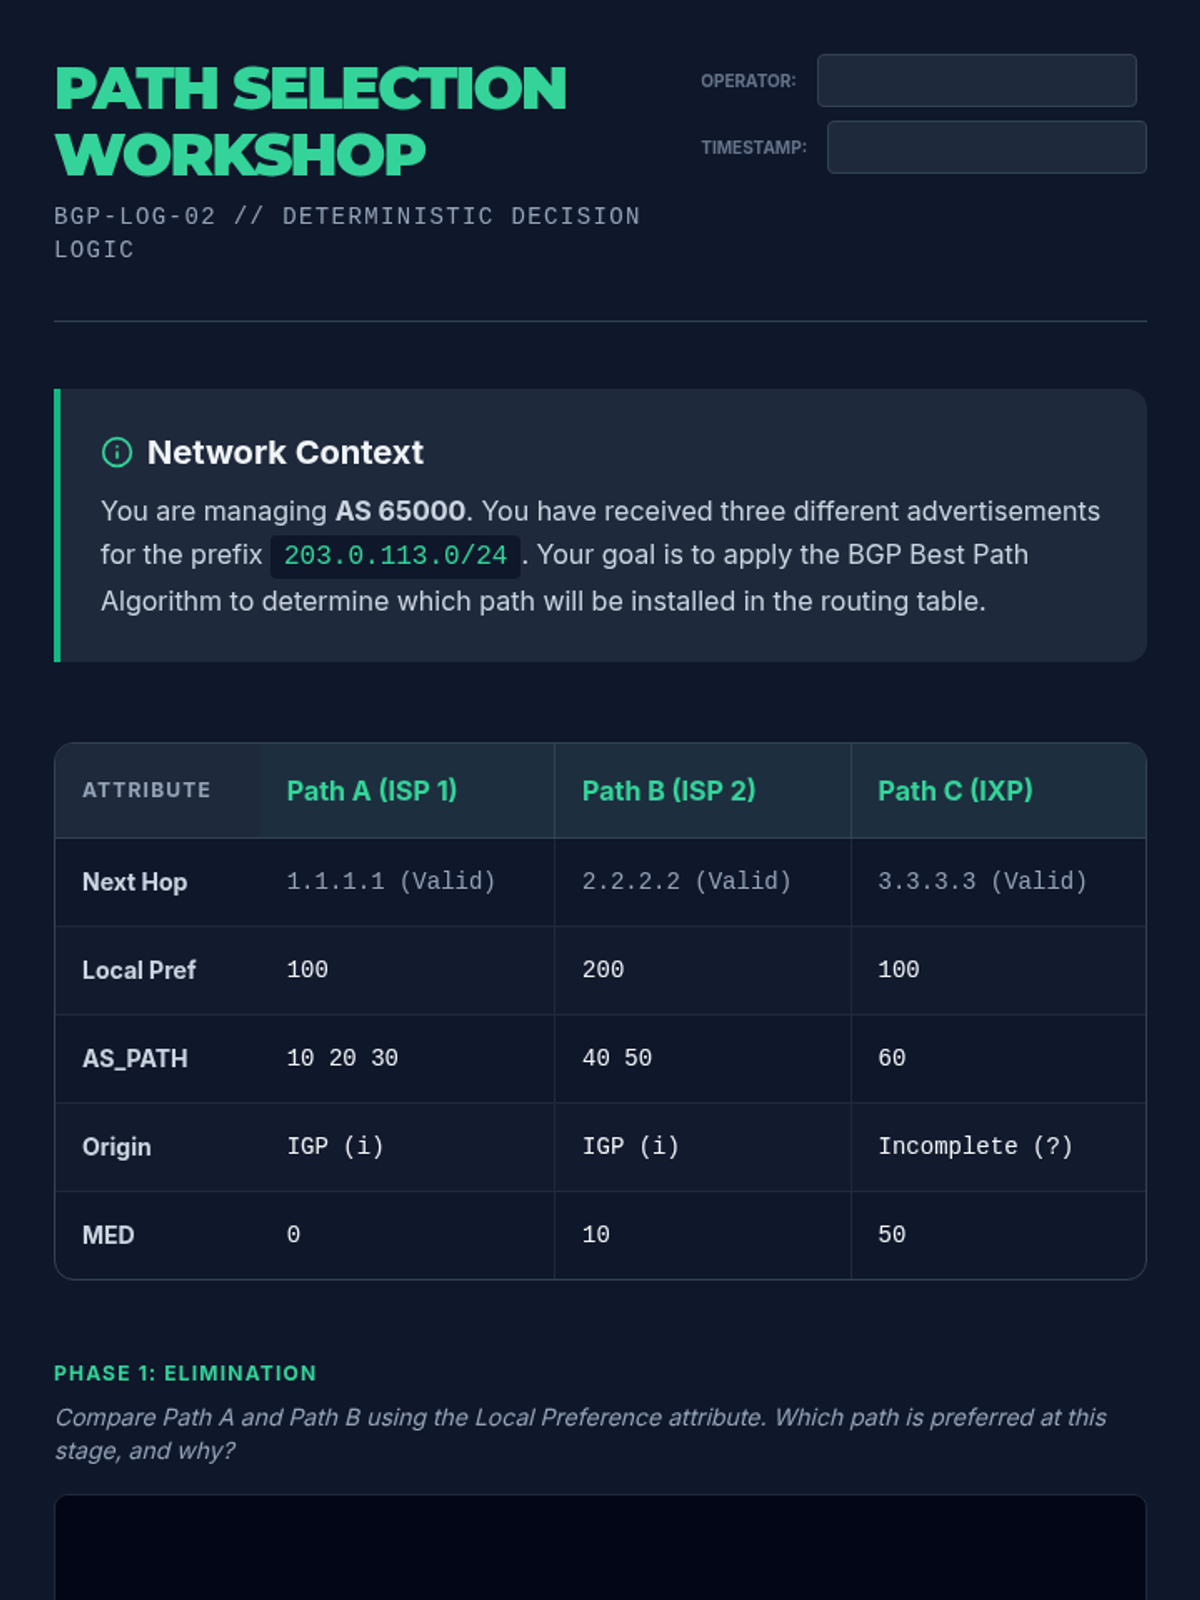Click Path B Local Pref value 200
The width and height of the screenshot is (1200, 1600).
pyautogui.click(x=603, y=970)
